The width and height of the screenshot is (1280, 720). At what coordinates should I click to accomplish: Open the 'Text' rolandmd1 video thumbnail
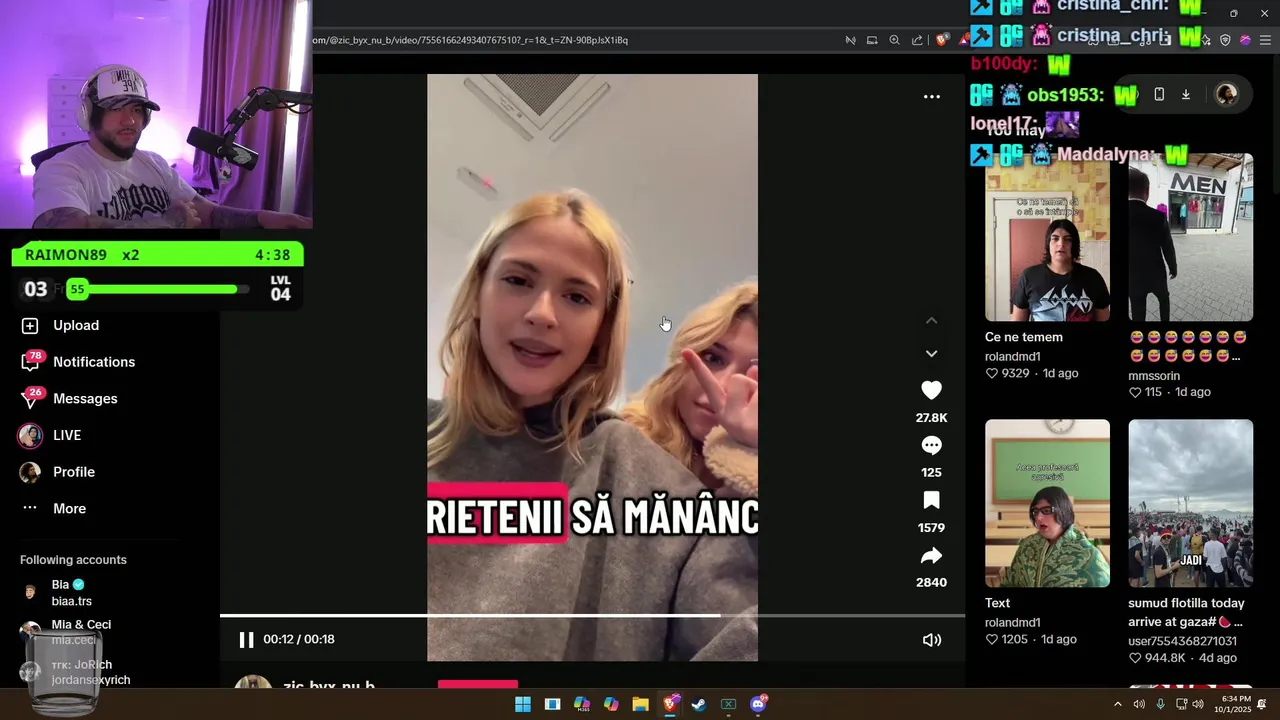[x=1047, y=503]
